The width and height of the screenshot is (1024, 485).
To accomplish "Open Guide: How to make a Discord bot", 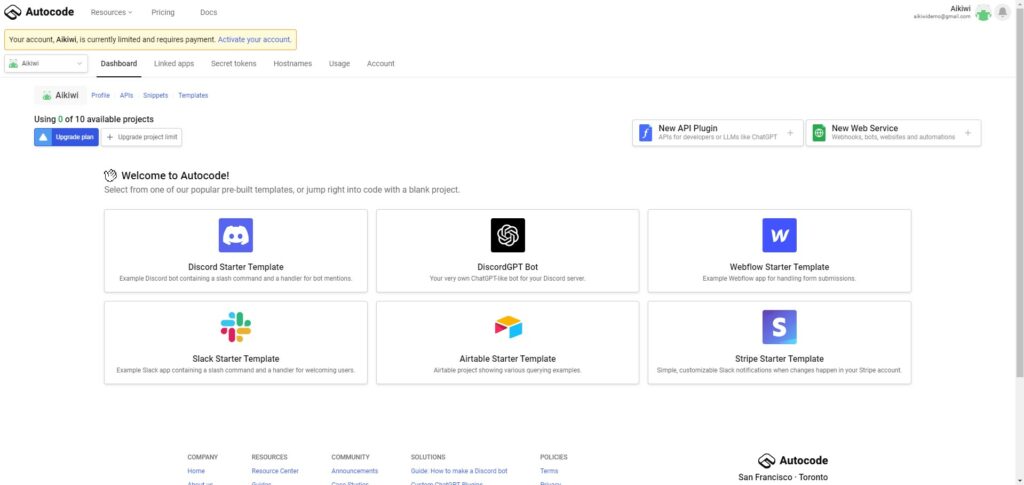I will tap(459, 471).
